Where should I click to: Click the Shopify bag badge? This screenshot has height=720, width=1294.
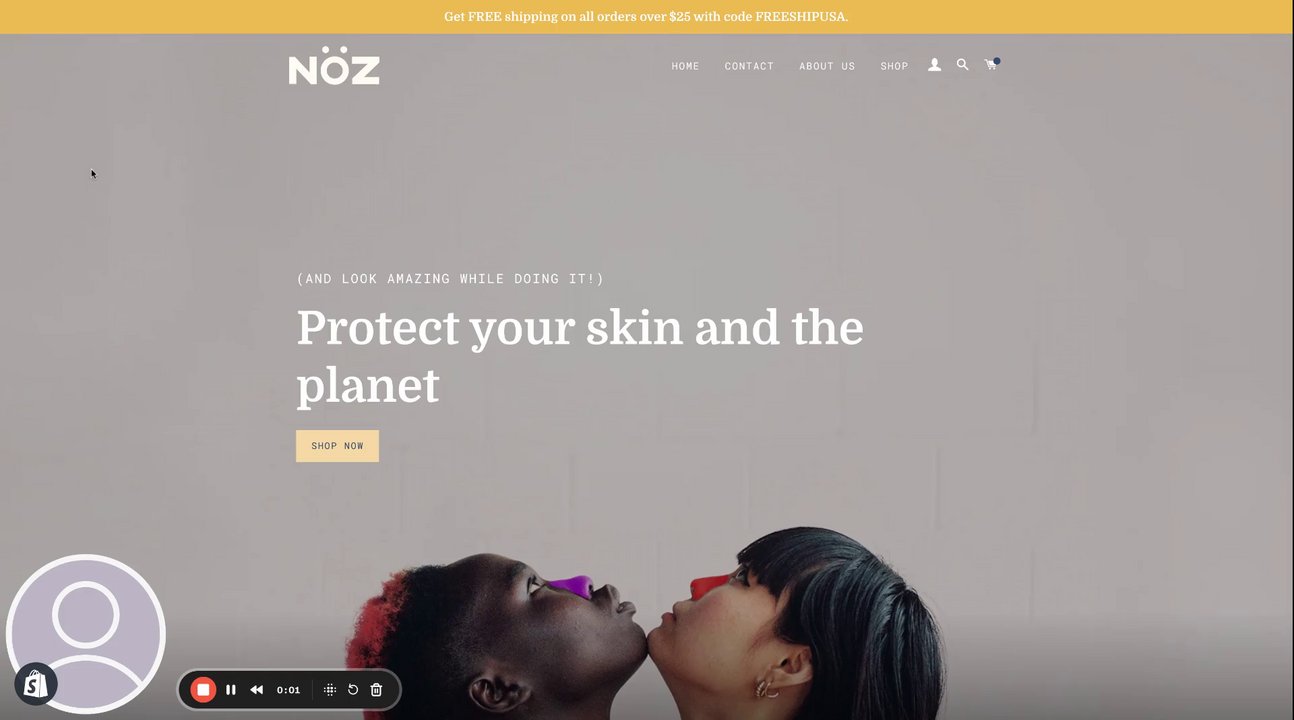pyautogui.click(x=36, y=684)
